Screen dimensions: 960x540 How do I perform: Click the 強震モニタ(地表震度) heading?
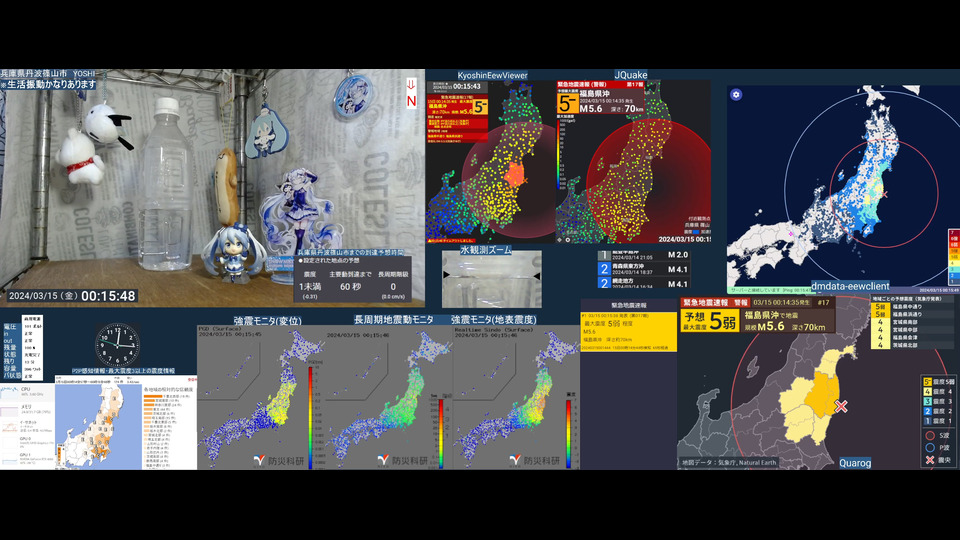[493, 320]
